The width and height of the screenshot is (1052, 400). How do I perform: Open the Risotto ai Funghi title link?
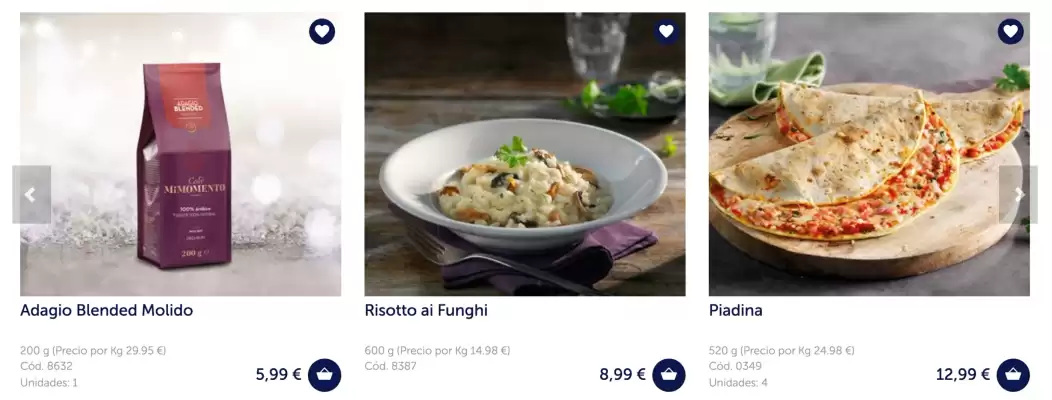pyautogui.click(x=426, y=311)
